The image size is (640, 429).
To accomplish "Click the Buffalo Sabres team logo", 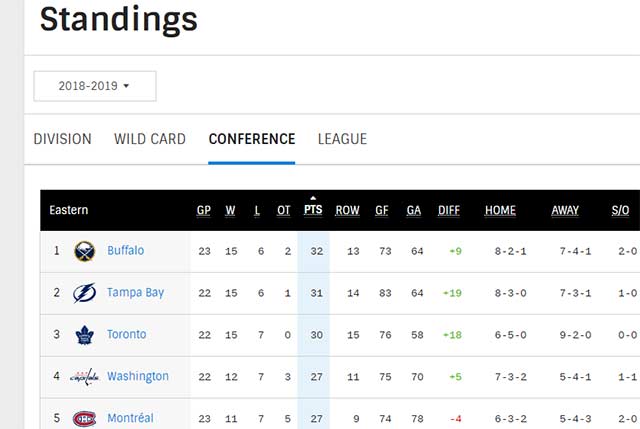I will coord(84,251).
